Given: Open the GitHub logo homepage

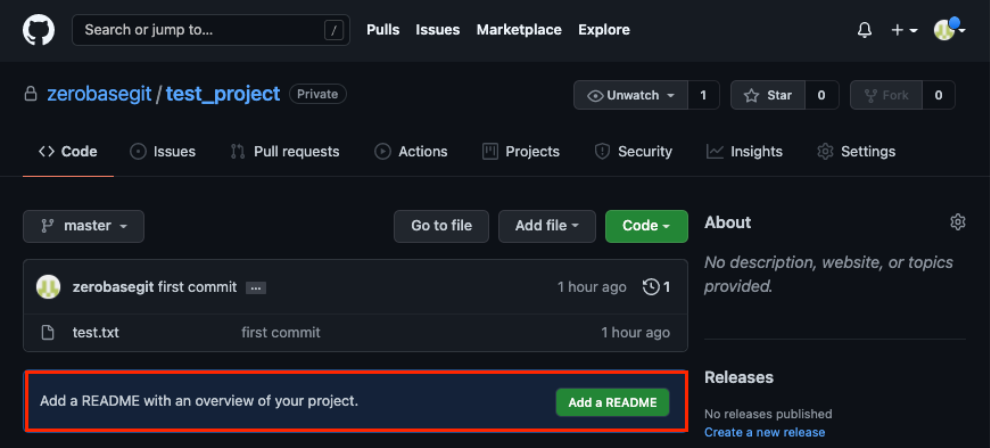Looking at the screenshot, I should [39, 30].
